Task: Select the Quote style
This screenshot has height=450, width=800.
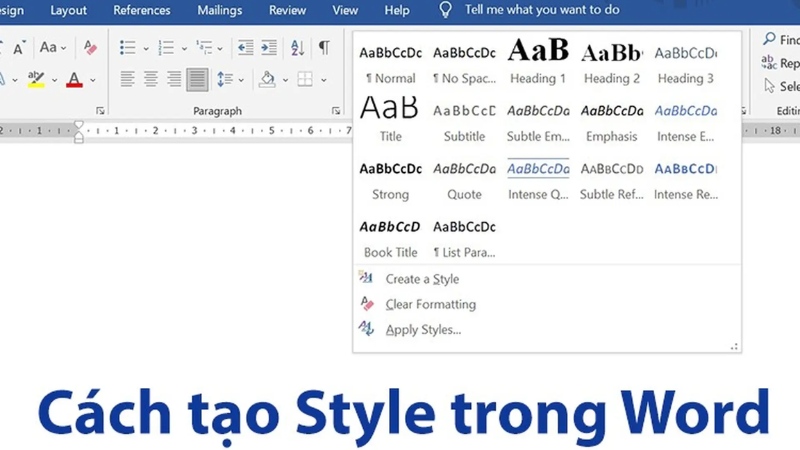Action: [464, 180]
